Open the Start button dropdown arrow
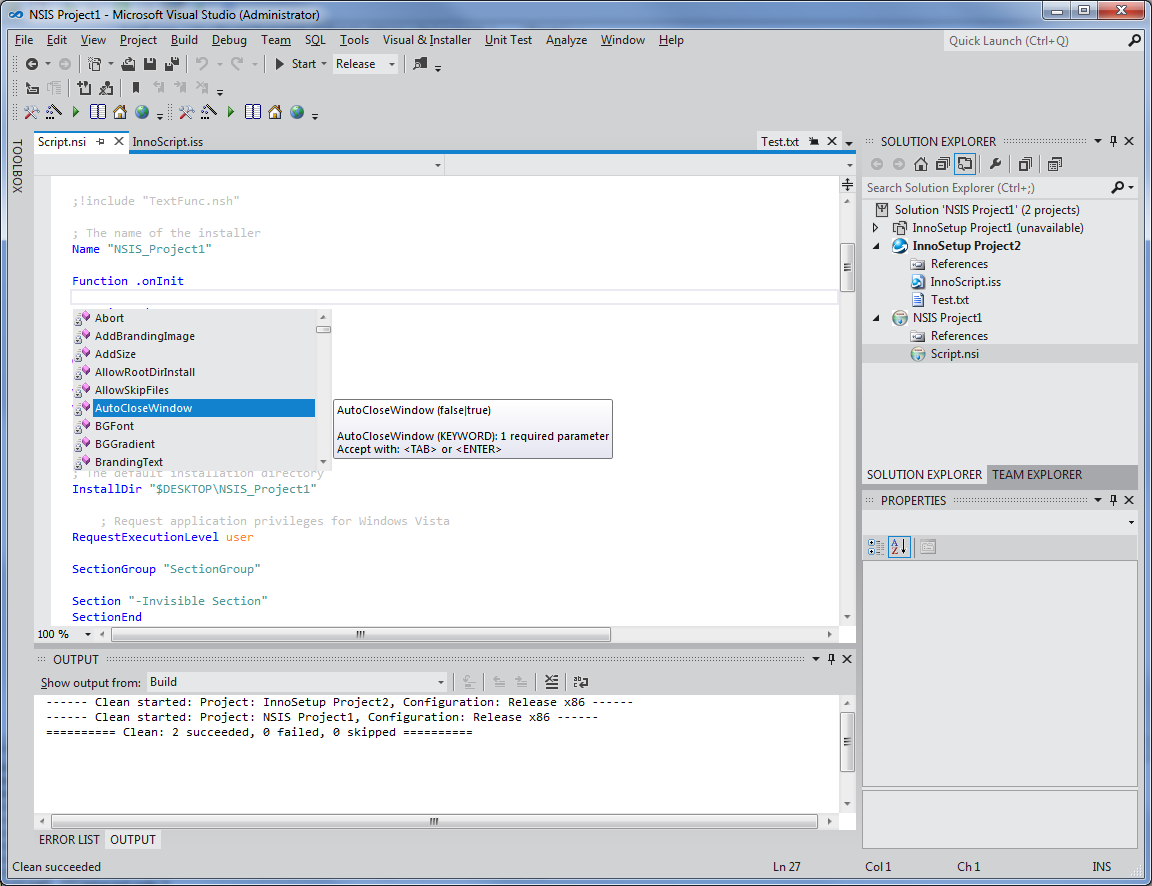Screen dimensions: 1152x886 point(324,65)
